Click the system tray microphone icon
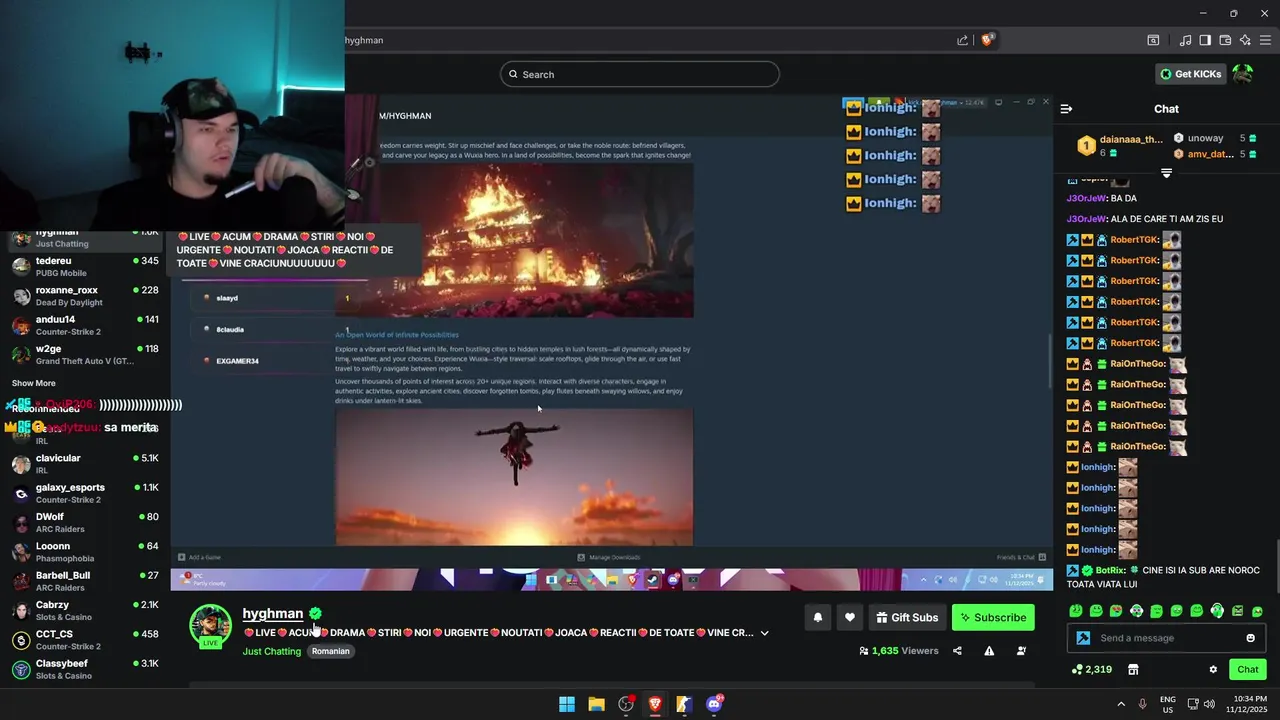Viewport: 1280px width, 720px height. pyautogui.click(x=1142, y=704)
